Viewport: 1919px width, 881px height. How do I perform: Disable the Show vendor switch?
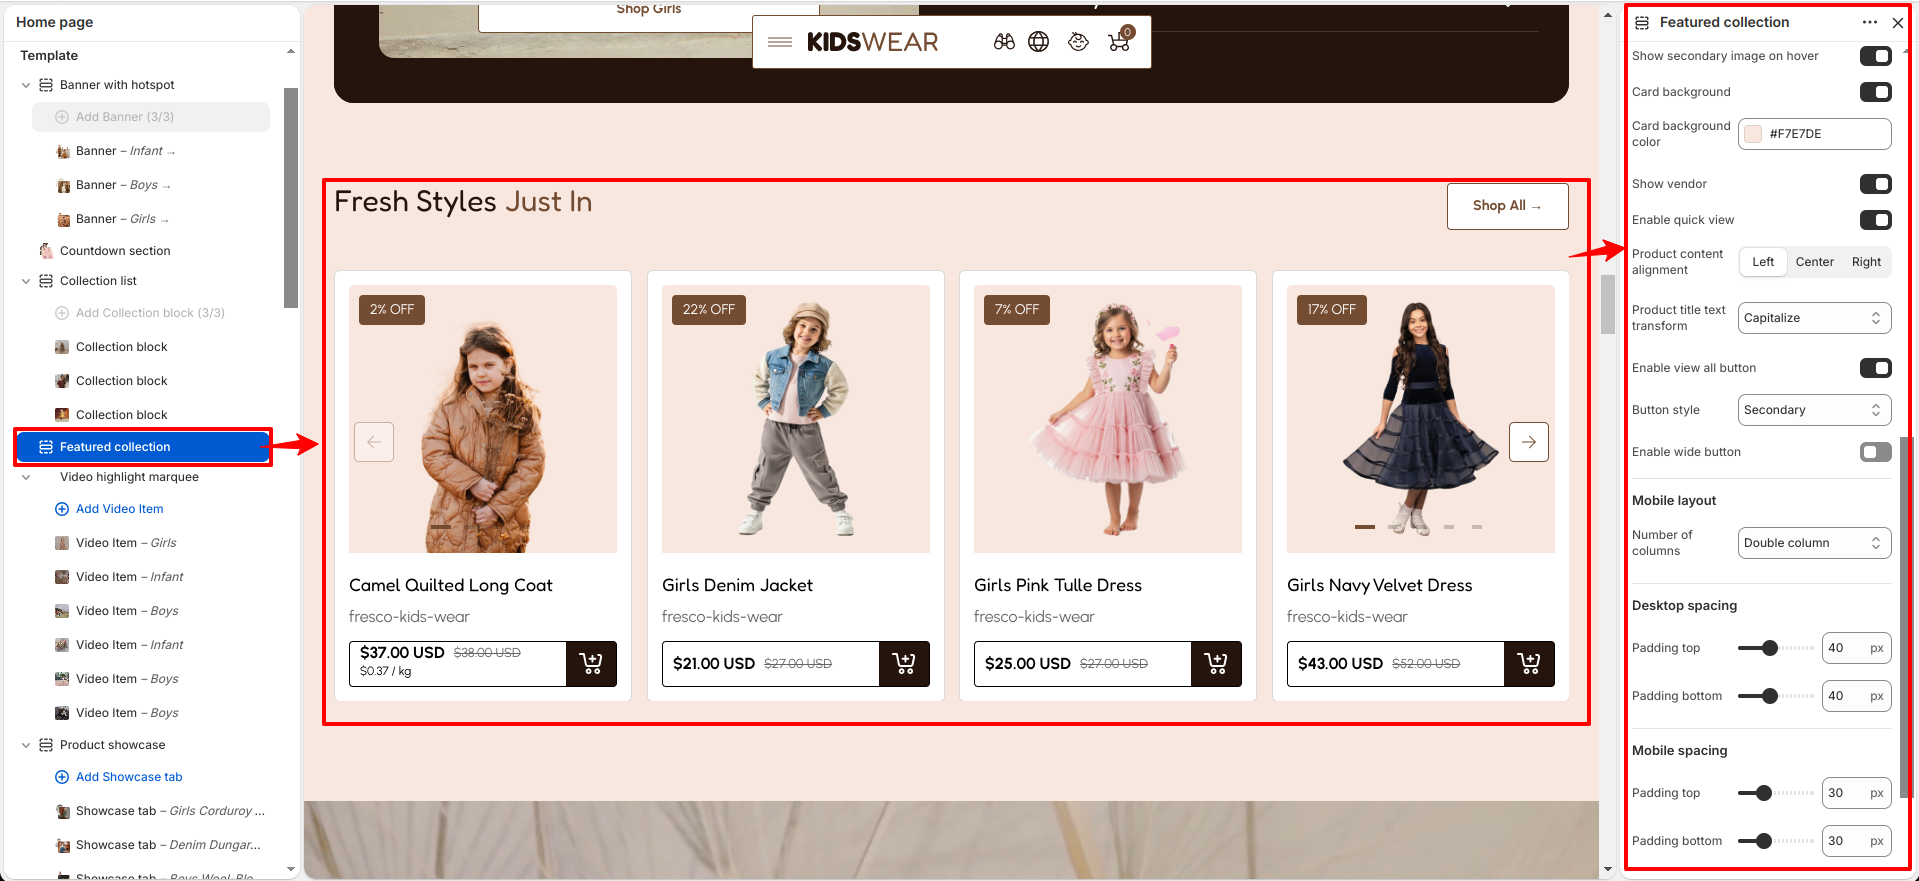[x=1876, y=184]
